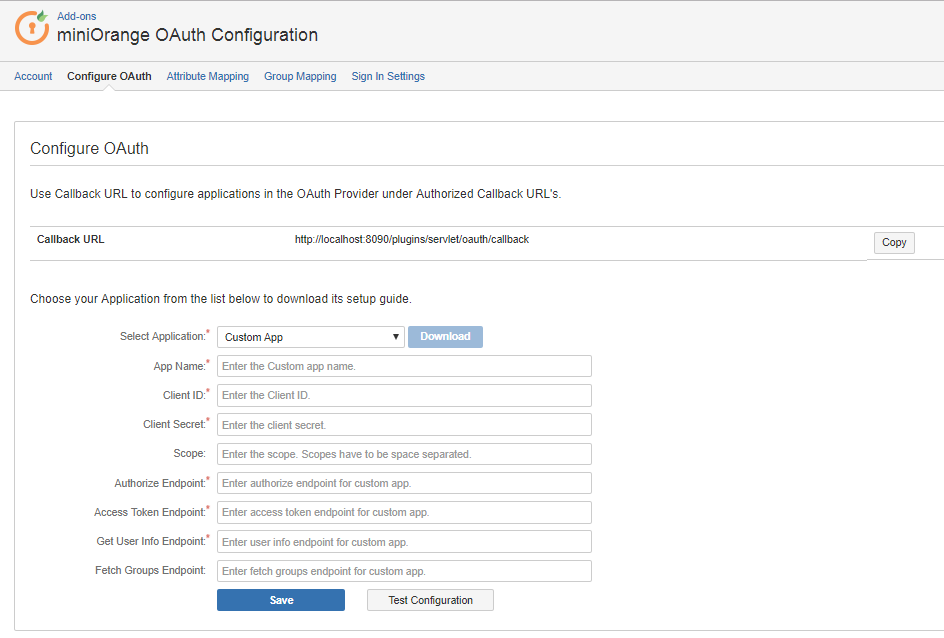
Task: Focus the Authorize Endpoint field
Action: tap(405, 483)
